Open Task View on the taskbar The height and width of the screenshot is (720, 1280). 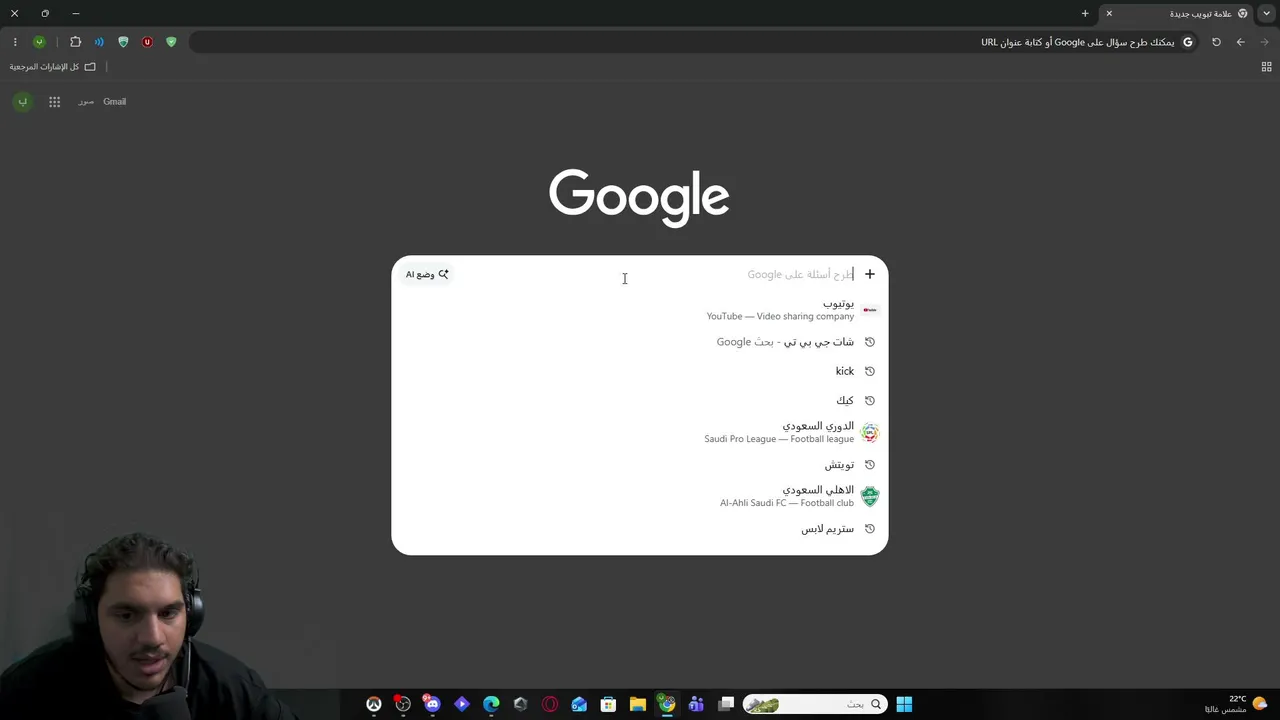pyautogui.click(x=726, y=704)
